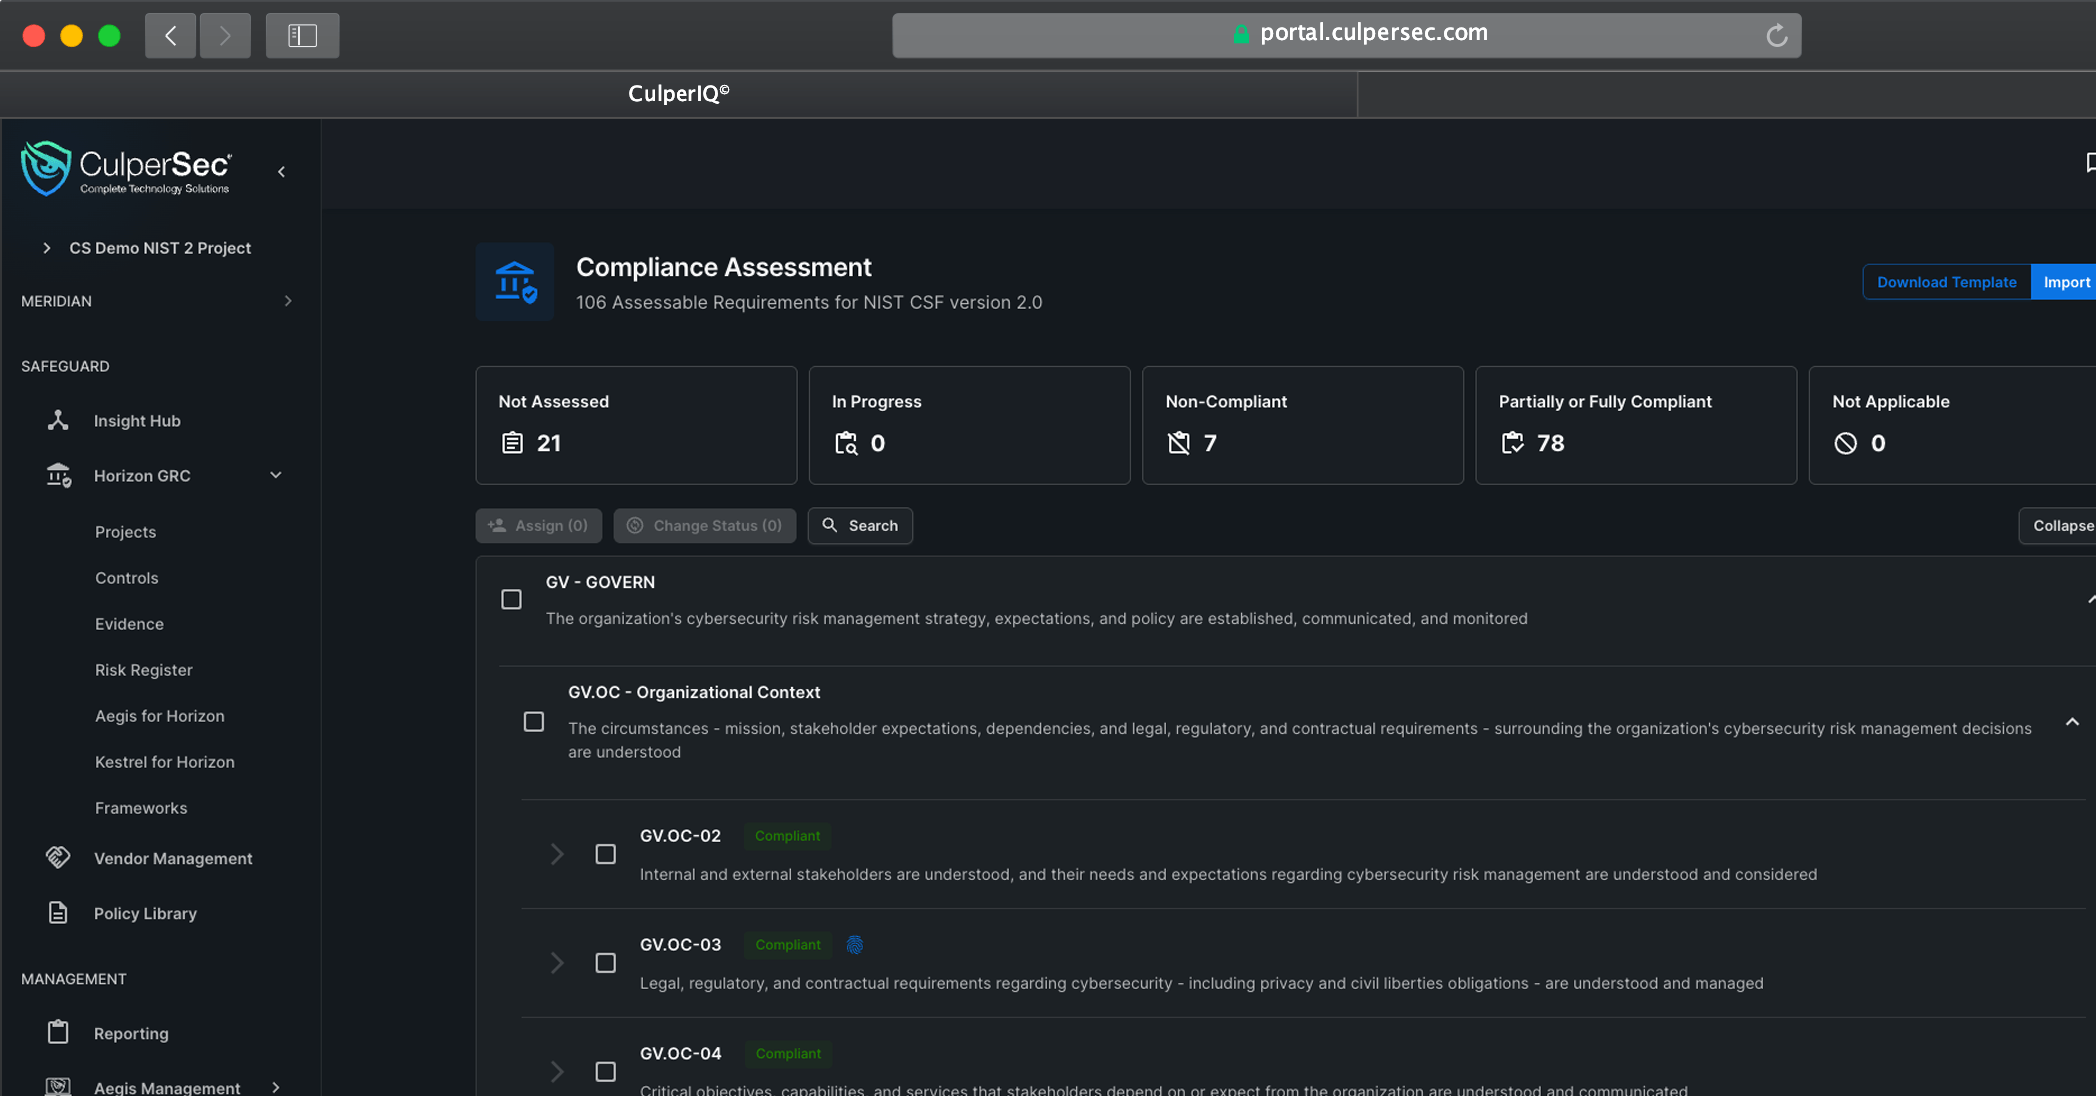This screenshot has height=1096, width=2096.
Task: Click the browser back arrow
Action: [171, 36]
